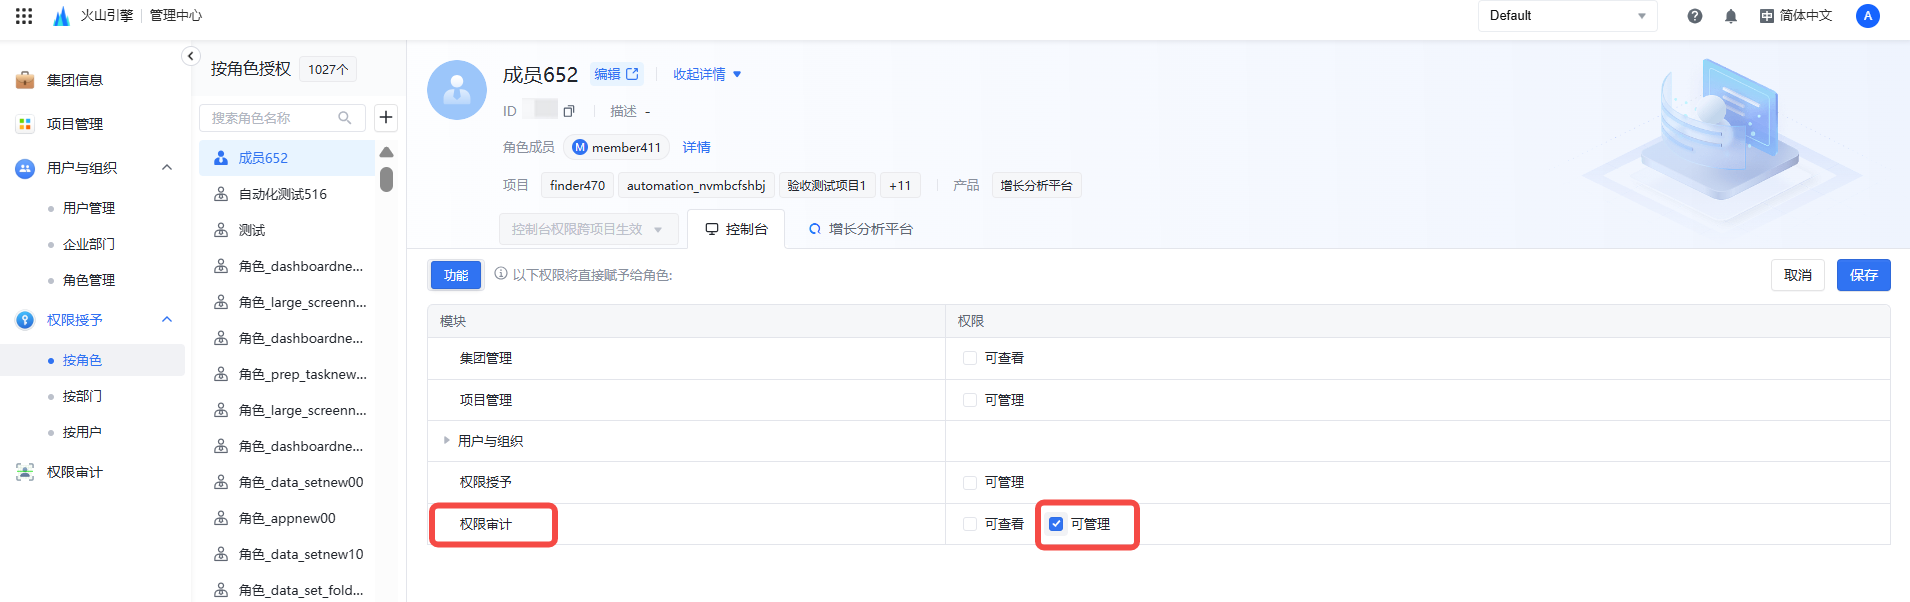1910x602 pixels.
Task: Open the notifications bell
Action: (1731, 16)
